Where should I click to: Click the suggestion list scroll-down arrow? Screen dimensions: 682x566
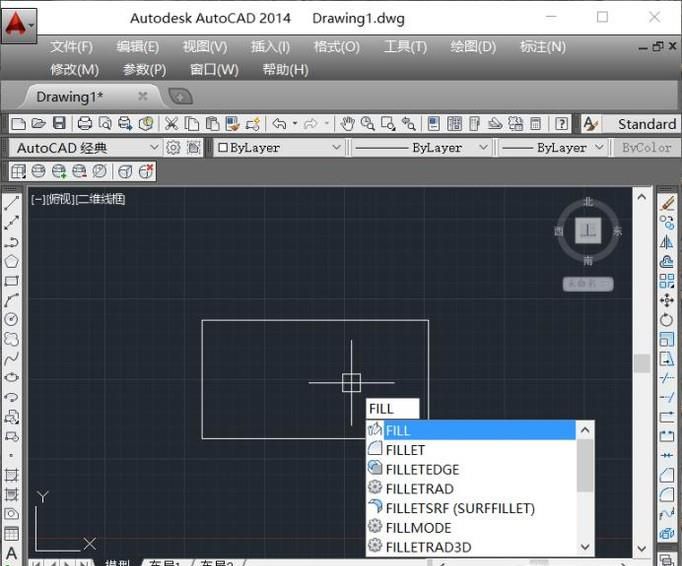click(x=585, y=546)
